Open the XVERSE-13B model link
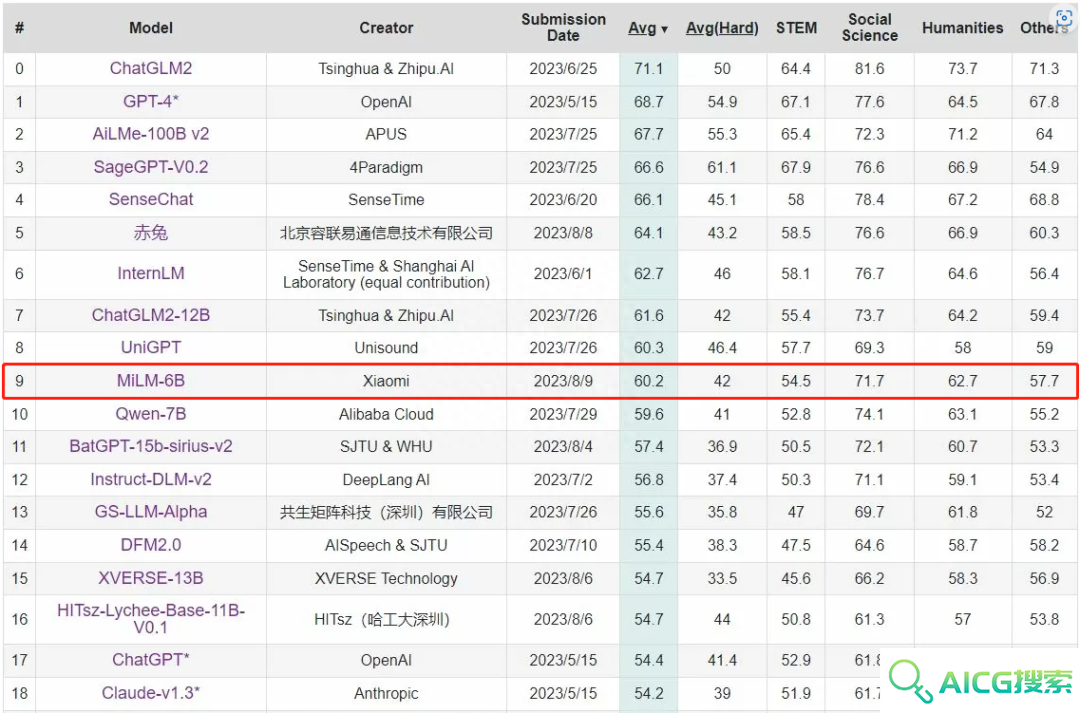This screenshot has width=1080, height=713. point(151,578)
